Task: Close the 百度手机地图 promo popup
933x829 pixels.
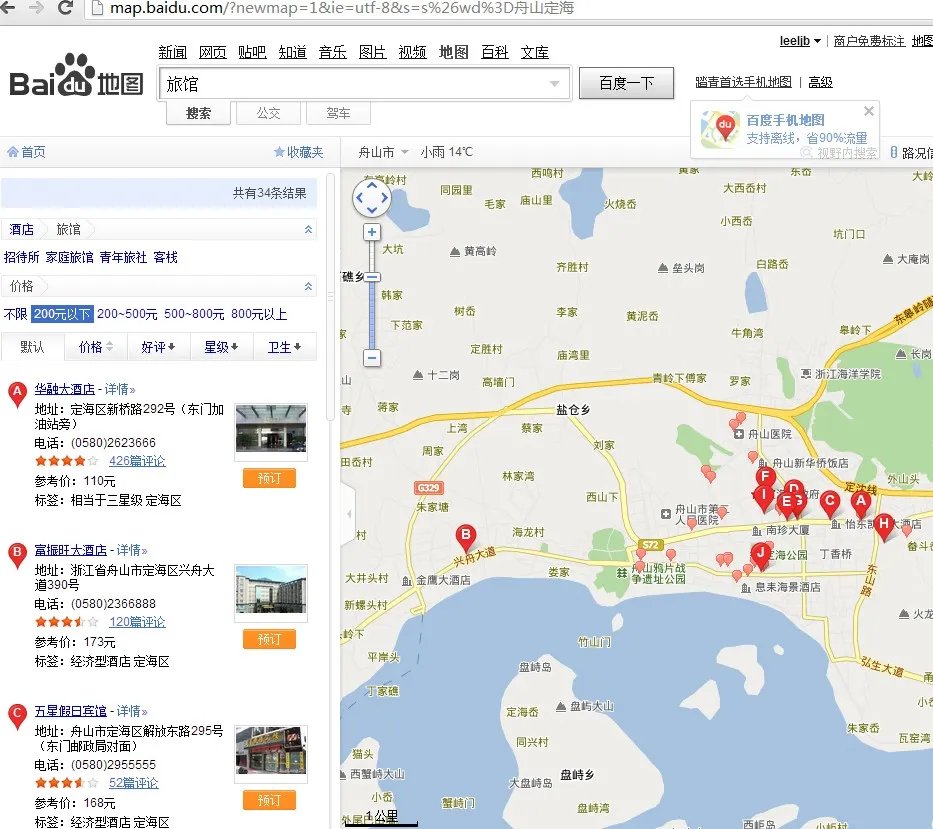Action: [869, 111]
